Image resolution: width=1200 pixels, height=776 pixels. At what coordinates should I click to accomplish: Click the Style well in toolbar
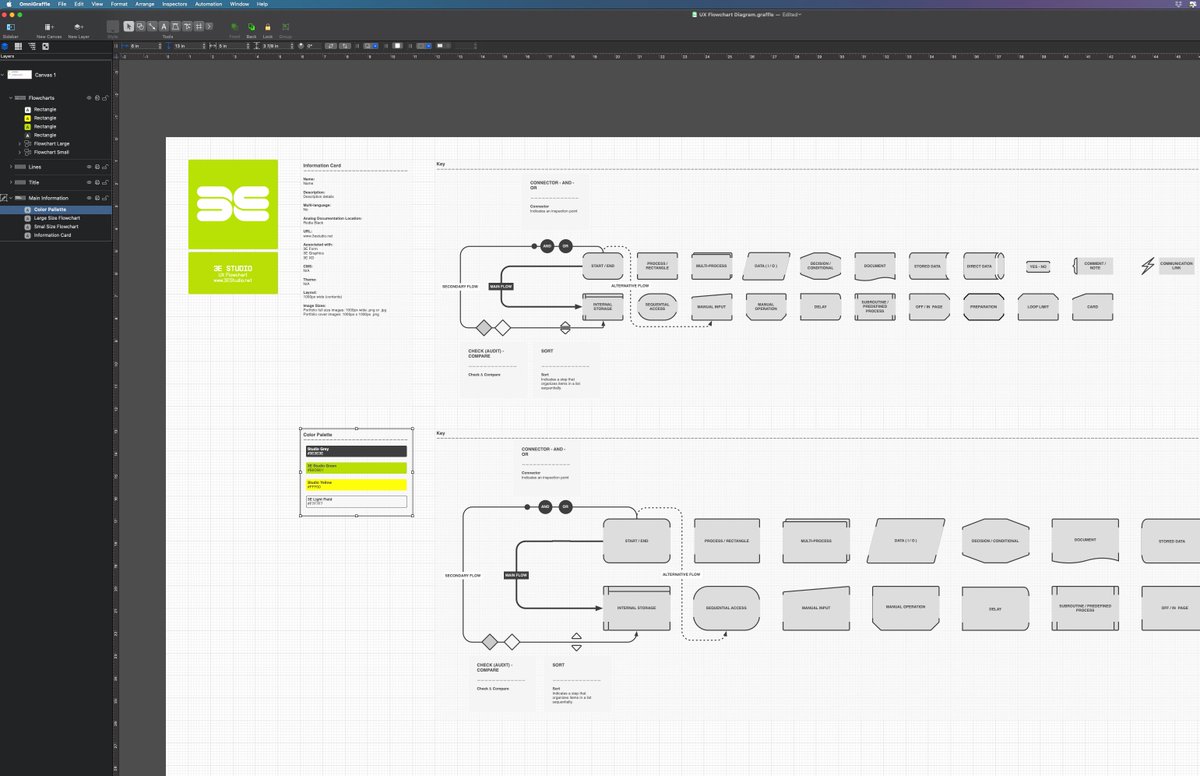pos(112,26)
